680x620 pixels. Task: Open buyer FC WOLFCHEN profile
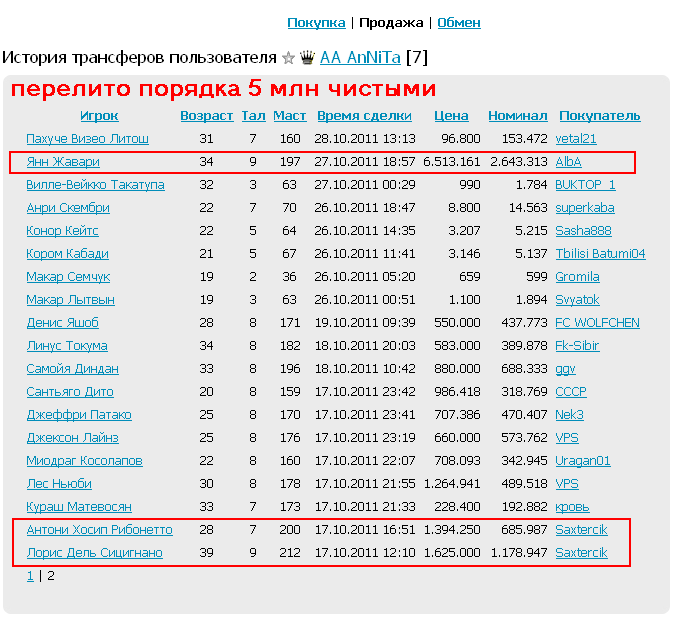(598, 323)
